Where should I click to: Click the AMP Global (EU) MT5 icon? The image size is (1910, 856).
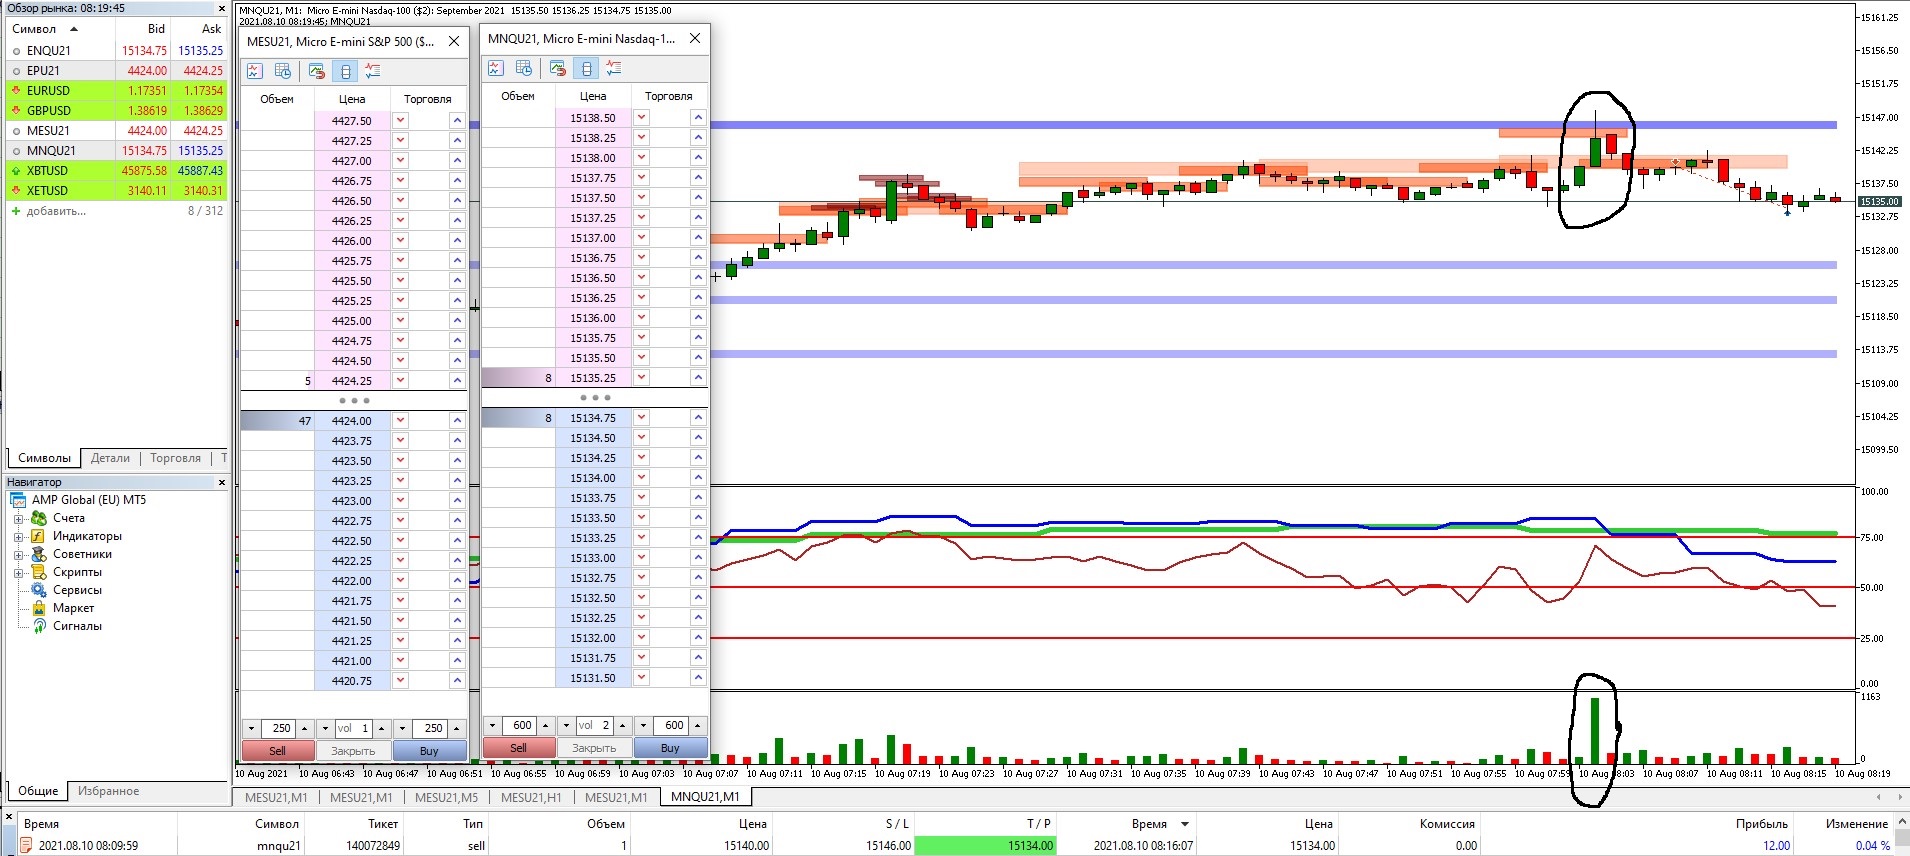click(18, 500)
